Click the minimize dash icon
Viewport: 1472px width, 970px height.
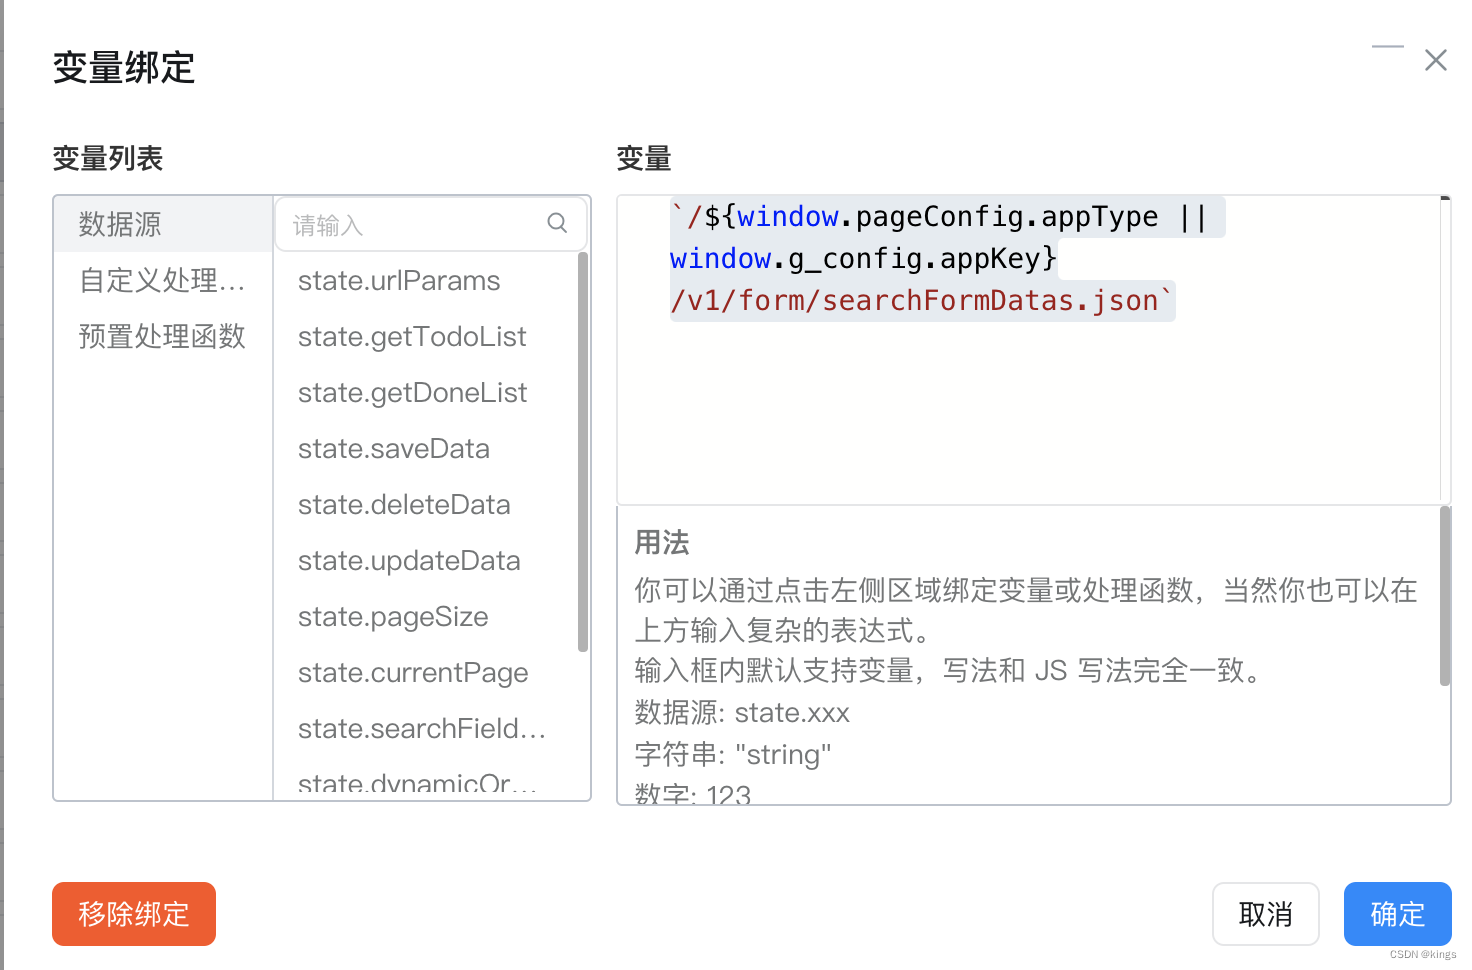click(x=1387, y=47)
